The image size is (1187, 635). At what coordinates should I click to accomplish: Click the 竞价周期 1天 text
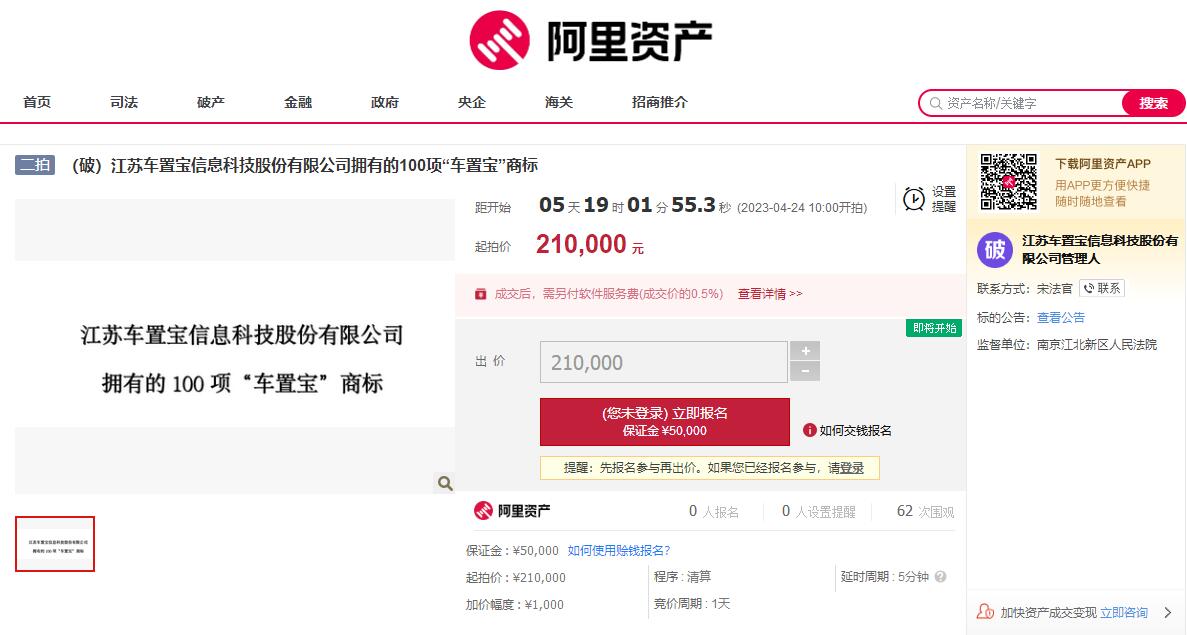tap(692, 604)
